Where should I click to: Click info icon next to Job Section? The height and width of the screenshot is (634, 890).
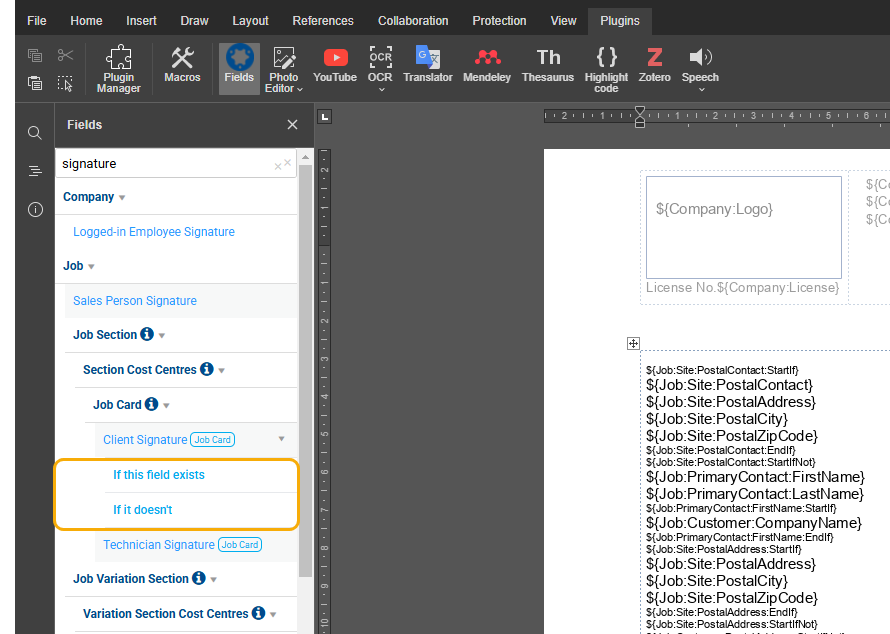pyautogui.click(x=147, y=335)
